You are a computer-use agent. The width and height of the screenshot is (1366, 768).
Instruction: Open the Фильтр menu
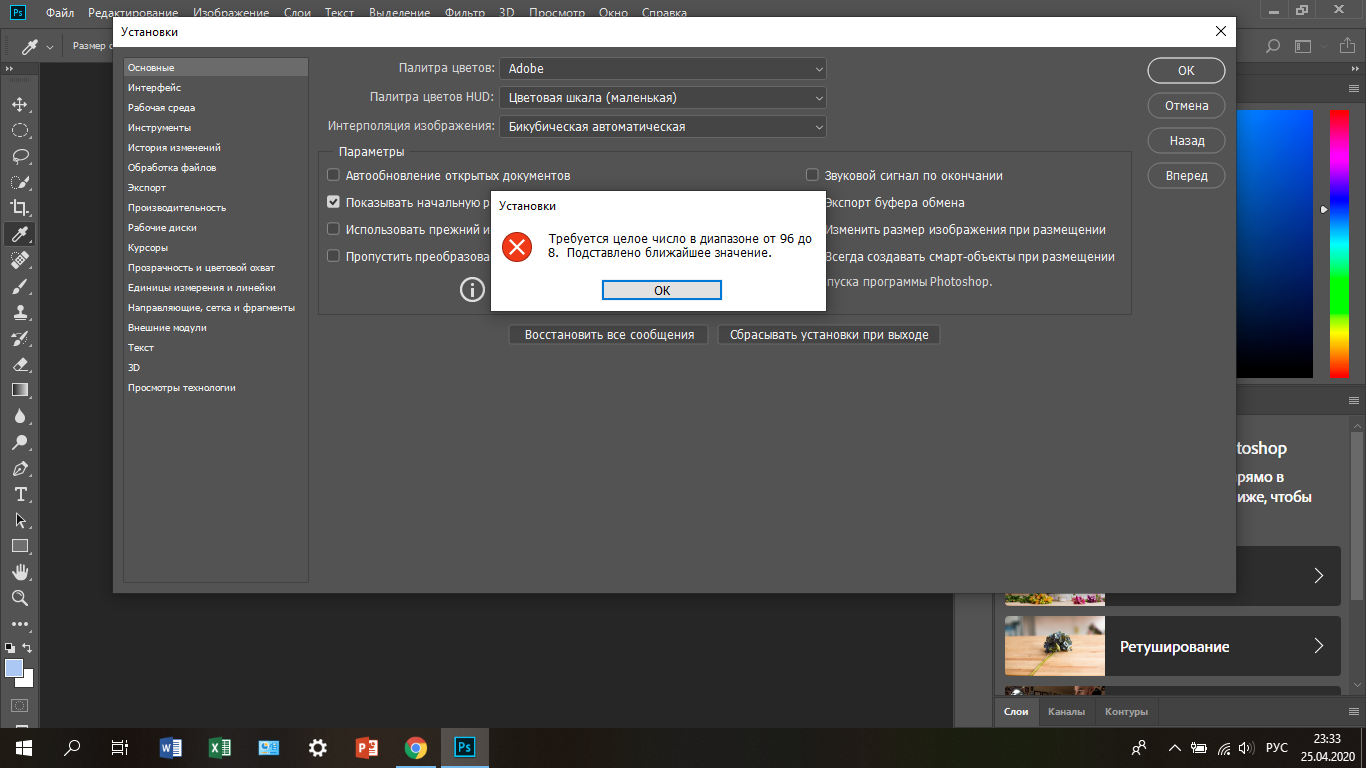tap(464, 13)
